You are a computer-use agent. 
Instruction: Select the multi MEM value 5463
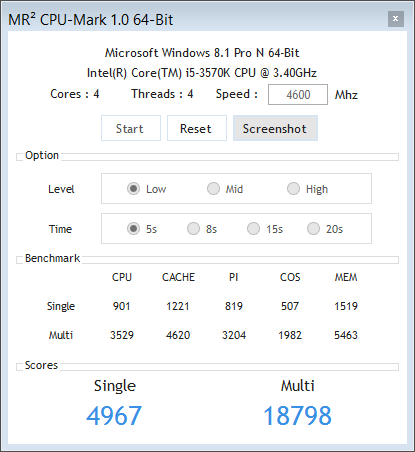coord(346,335)
